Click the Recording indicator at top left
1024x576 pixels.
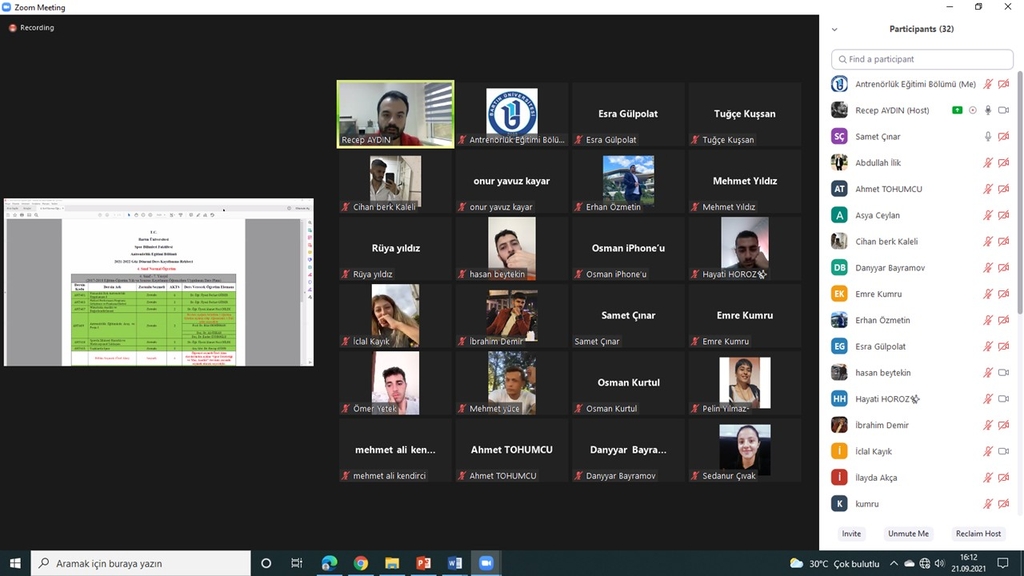tap(32, 28)
